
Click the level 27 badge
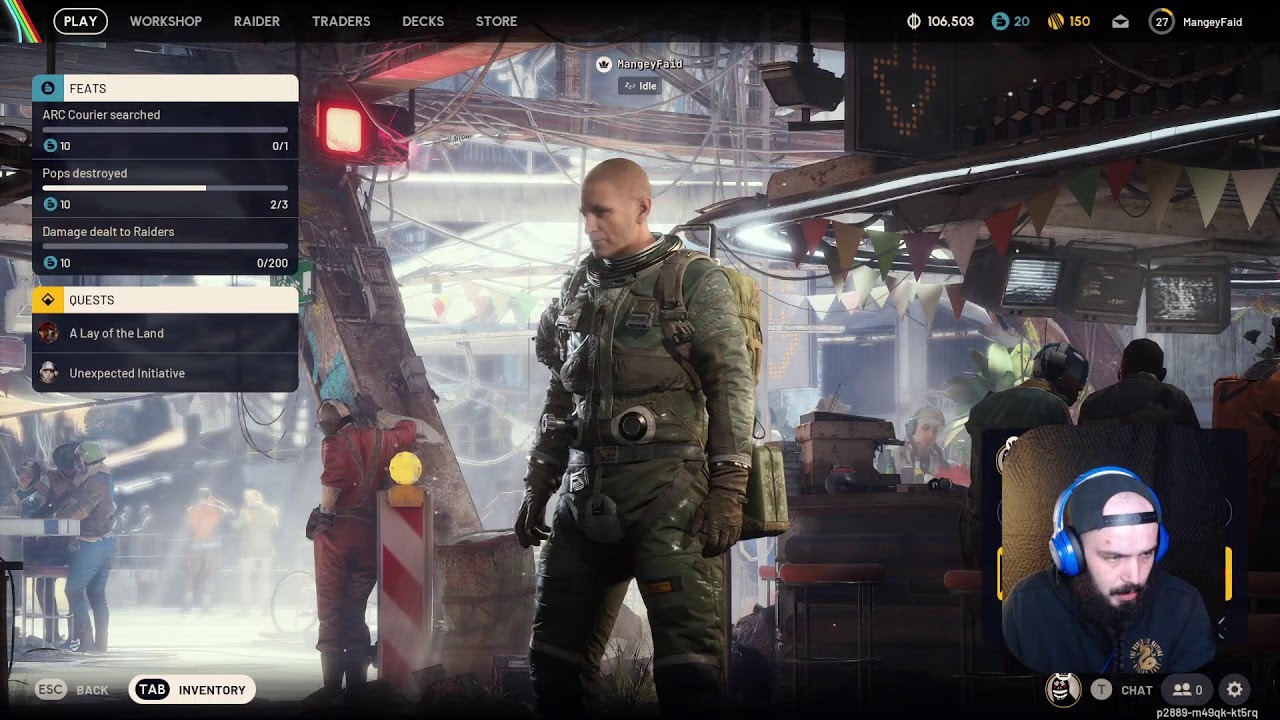tap(1161, 21)
